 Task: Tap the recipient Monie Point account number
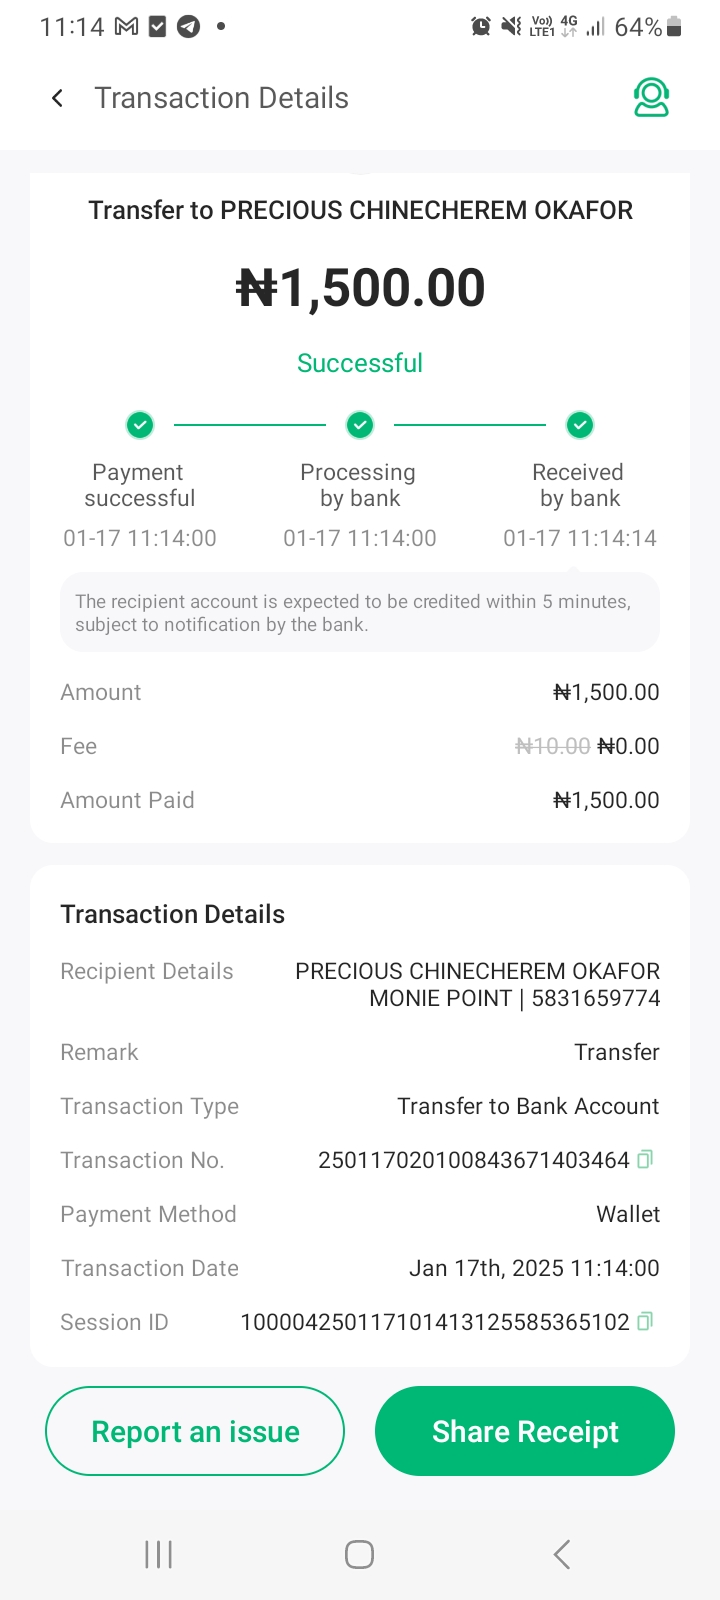click(596, 998)
